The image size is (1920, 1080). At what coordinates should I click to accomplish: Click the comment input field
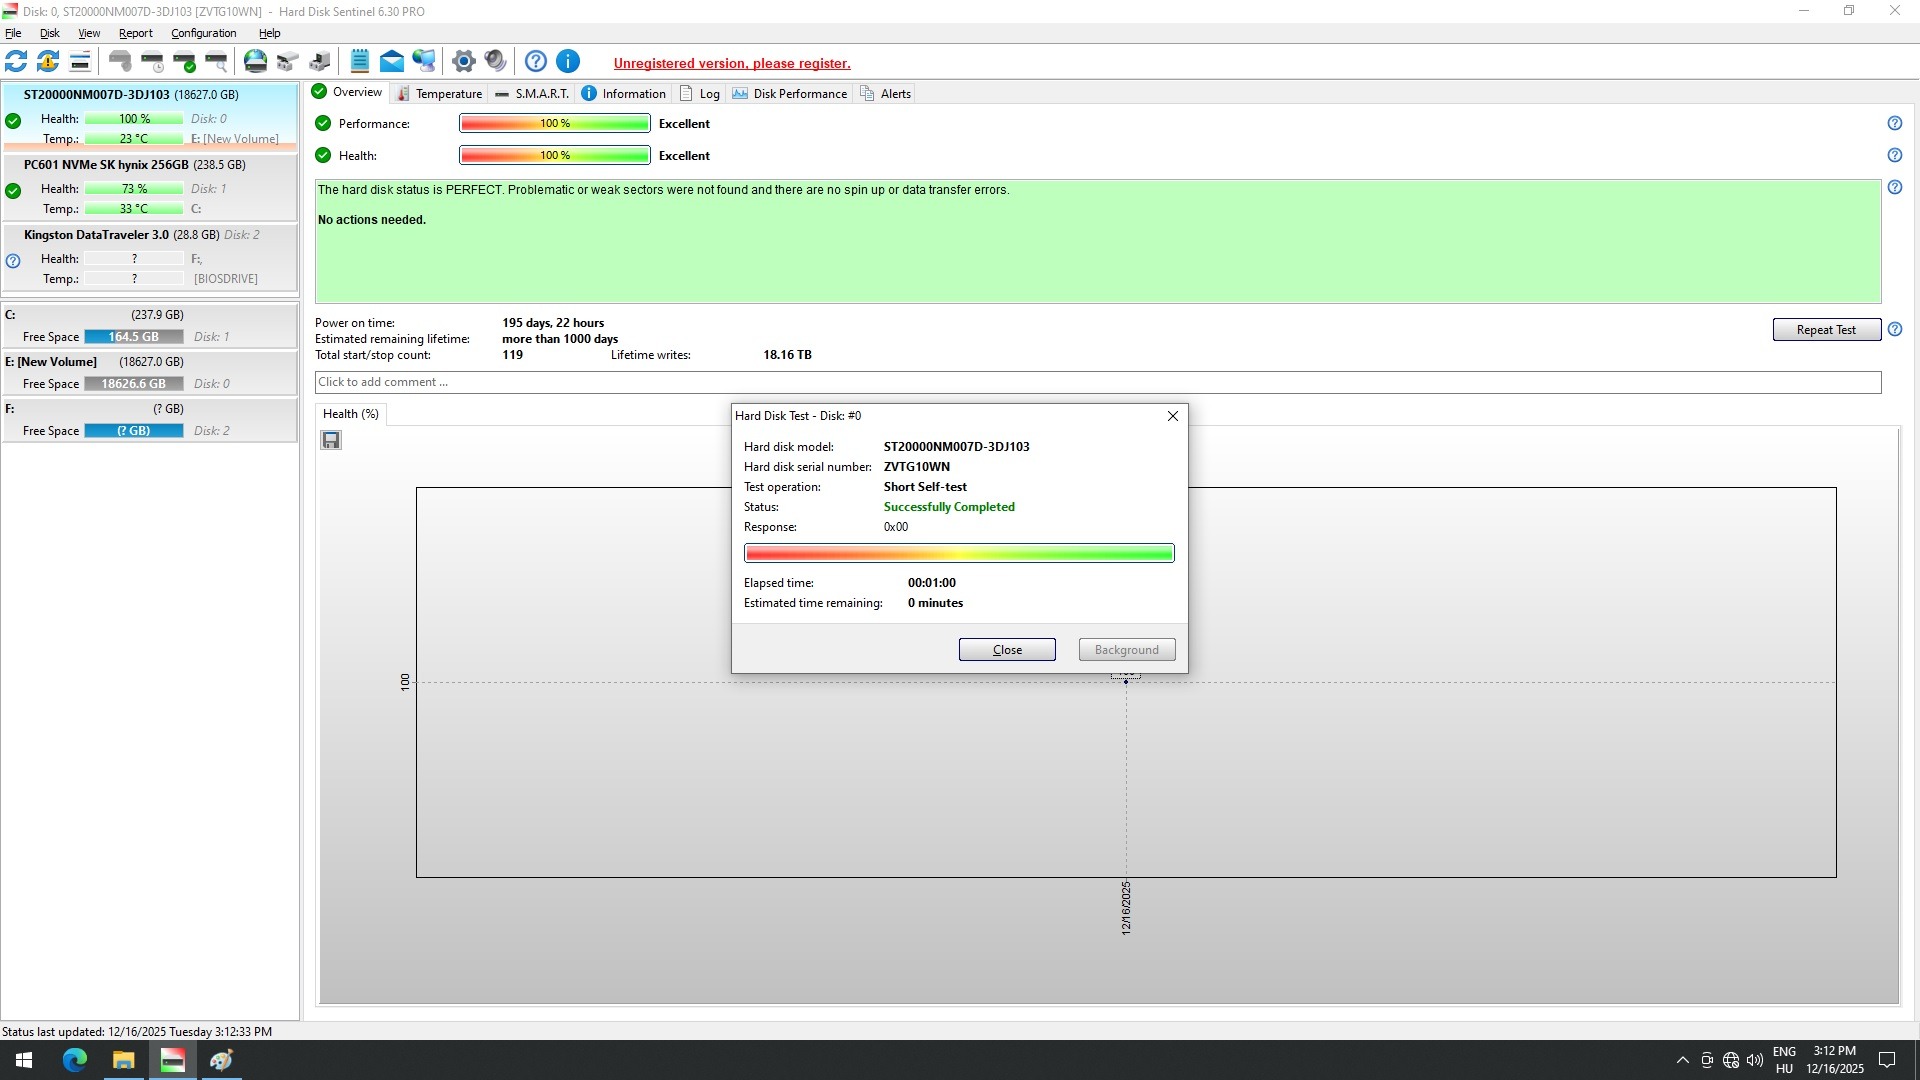click(x=1097, y=382)
